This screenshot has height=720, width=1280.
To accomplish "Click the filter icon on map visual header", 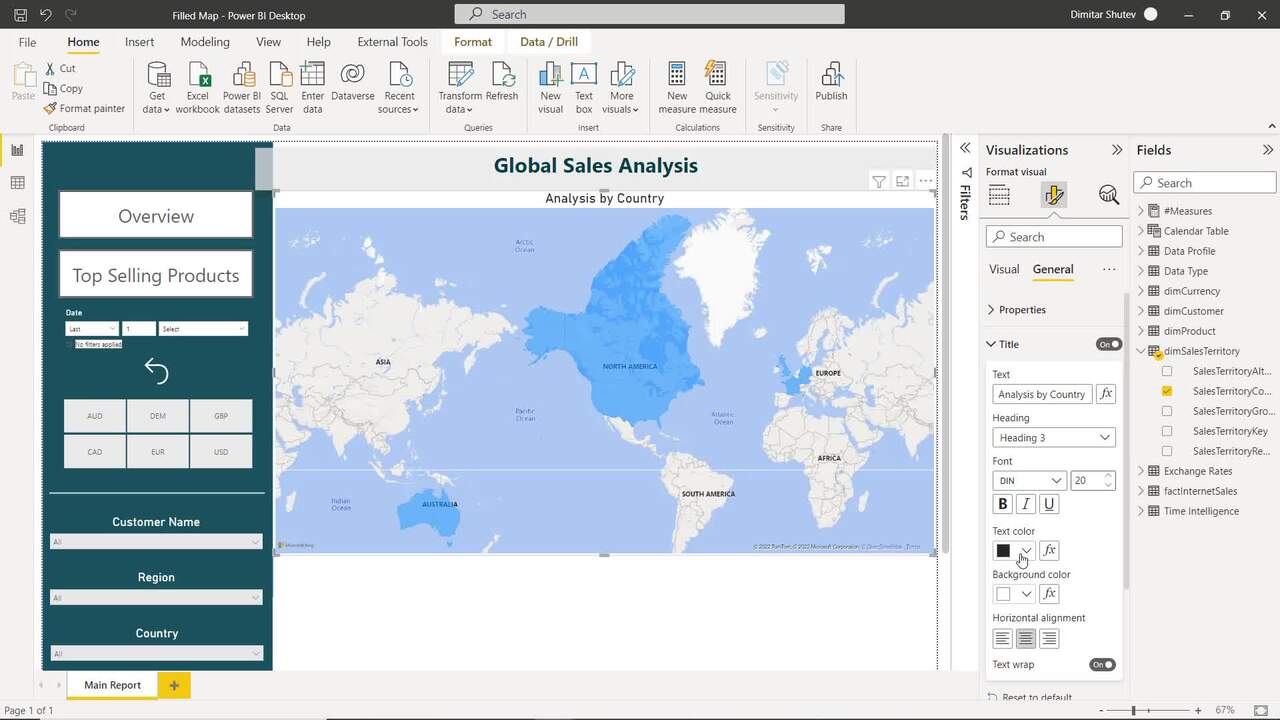I will (x=878, y=181).
